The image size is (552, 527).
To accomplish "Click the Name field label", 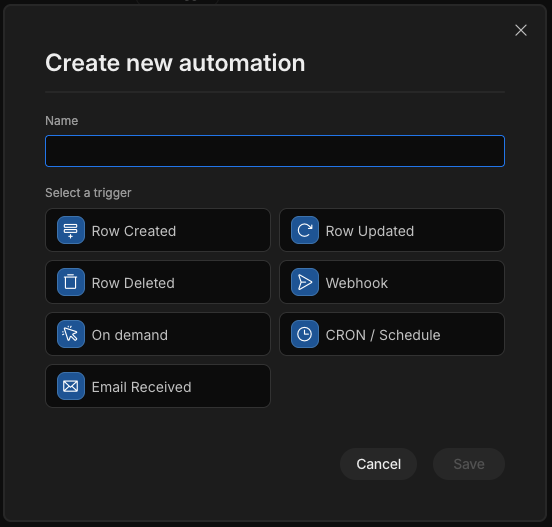I will 62,121.
